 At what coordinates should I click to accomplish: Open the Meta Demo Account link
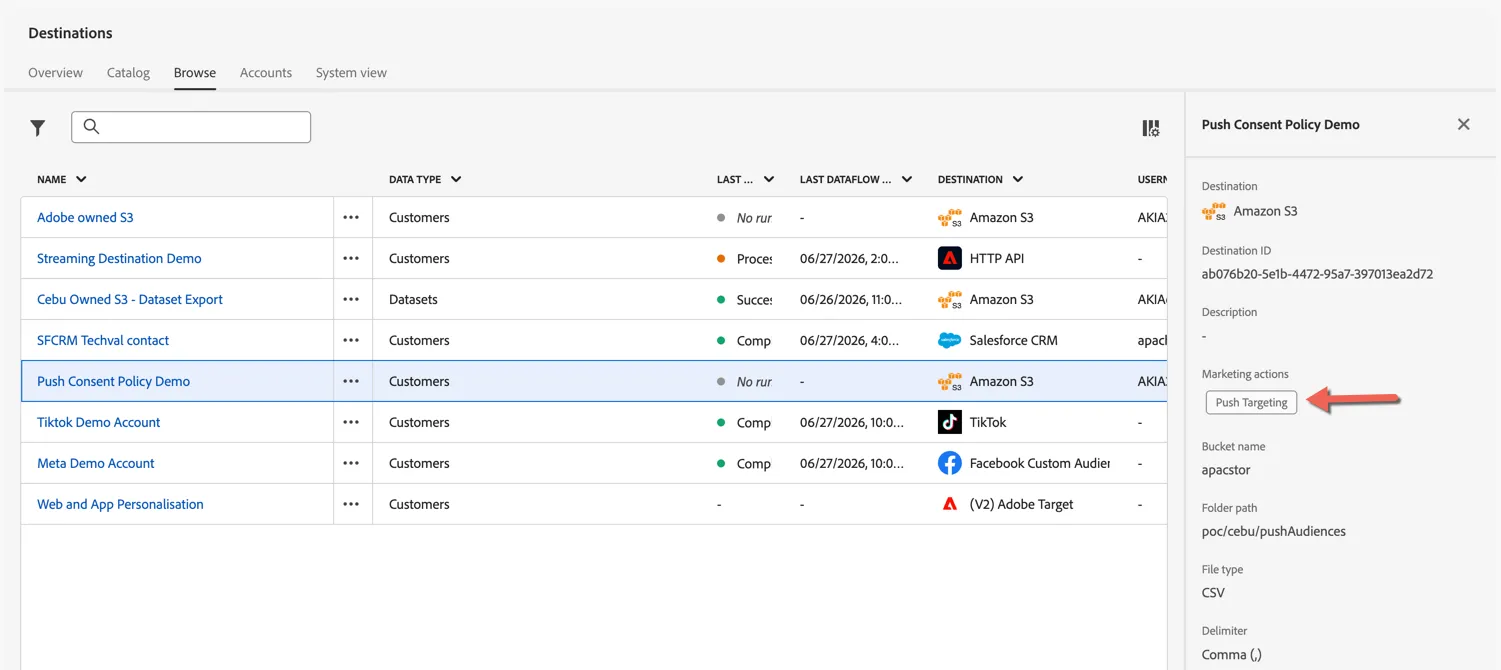click(x=96, y=463)
